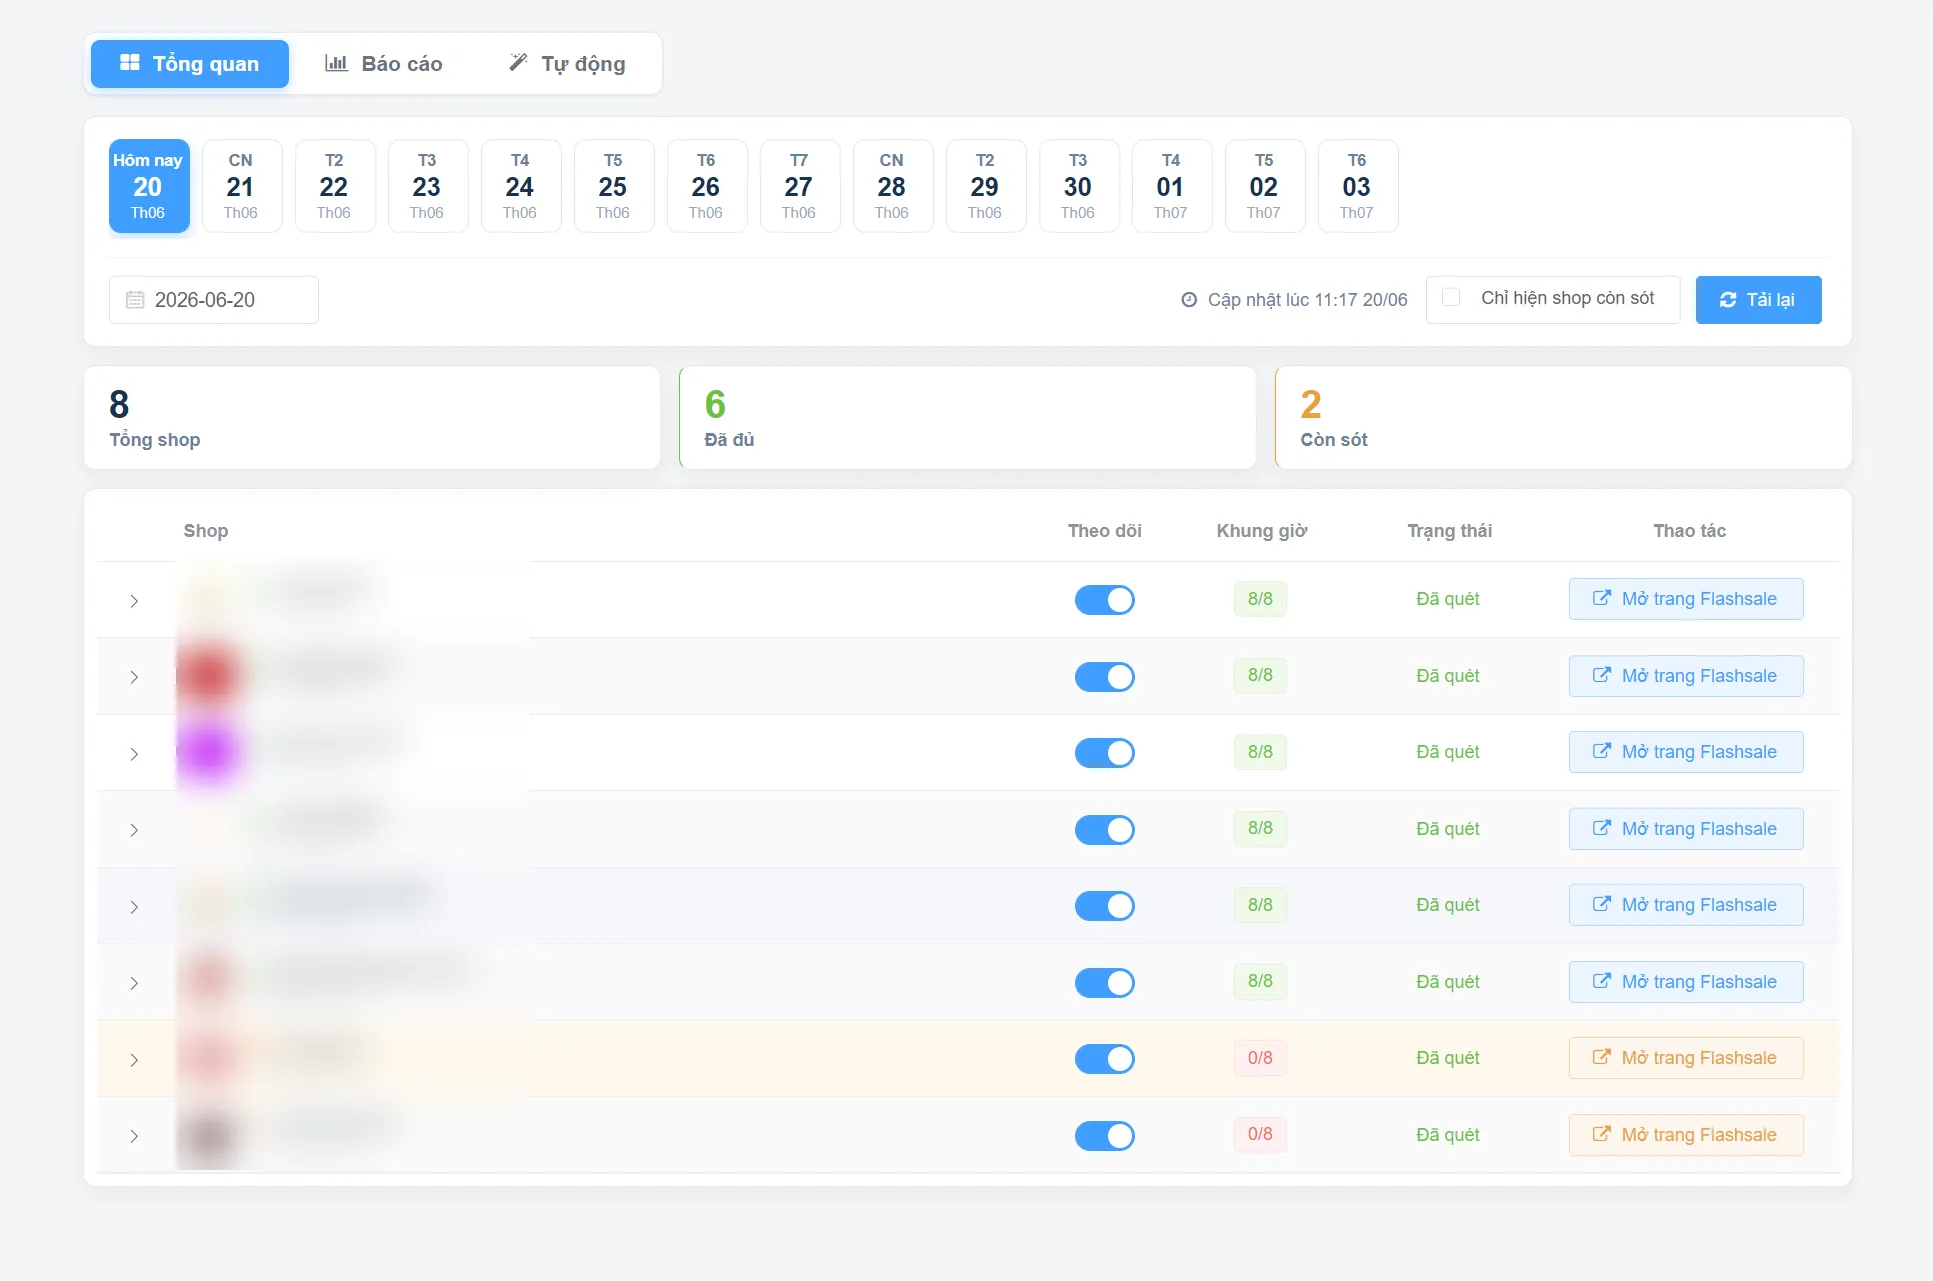Click Đã quét status in eighth row
The width and height of the screenshot is (1933, 1281).
[1447, 1135]
